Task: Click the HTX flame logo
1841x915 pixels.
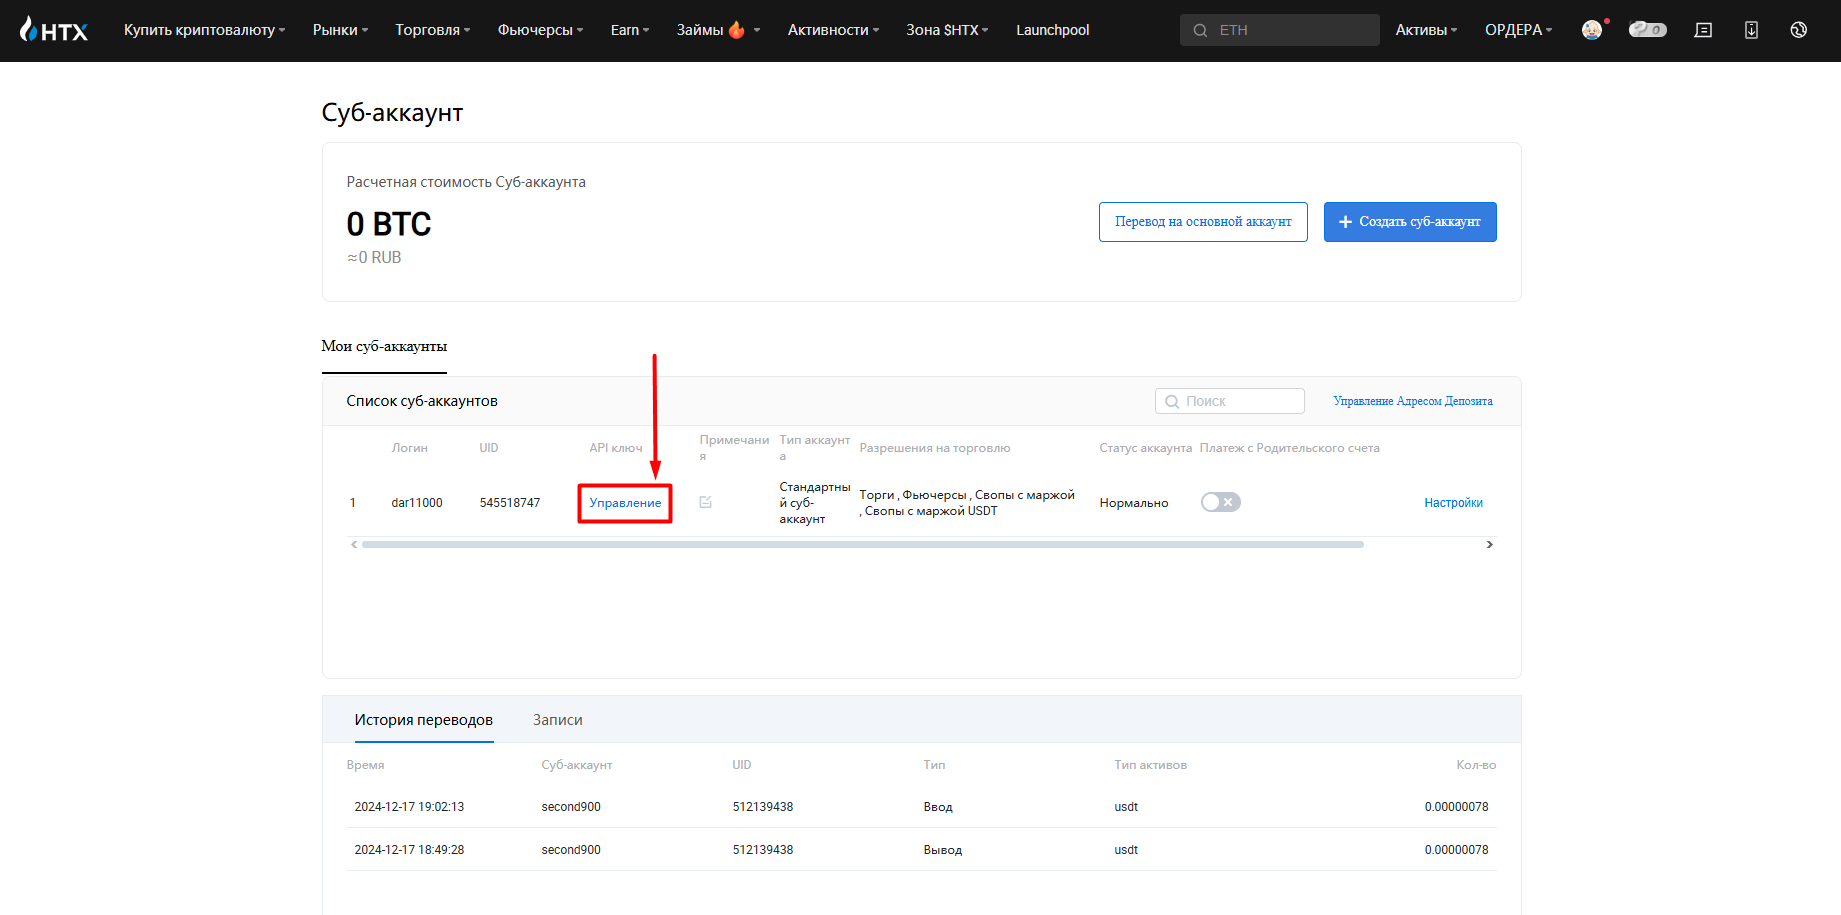Action: (54, 30)
